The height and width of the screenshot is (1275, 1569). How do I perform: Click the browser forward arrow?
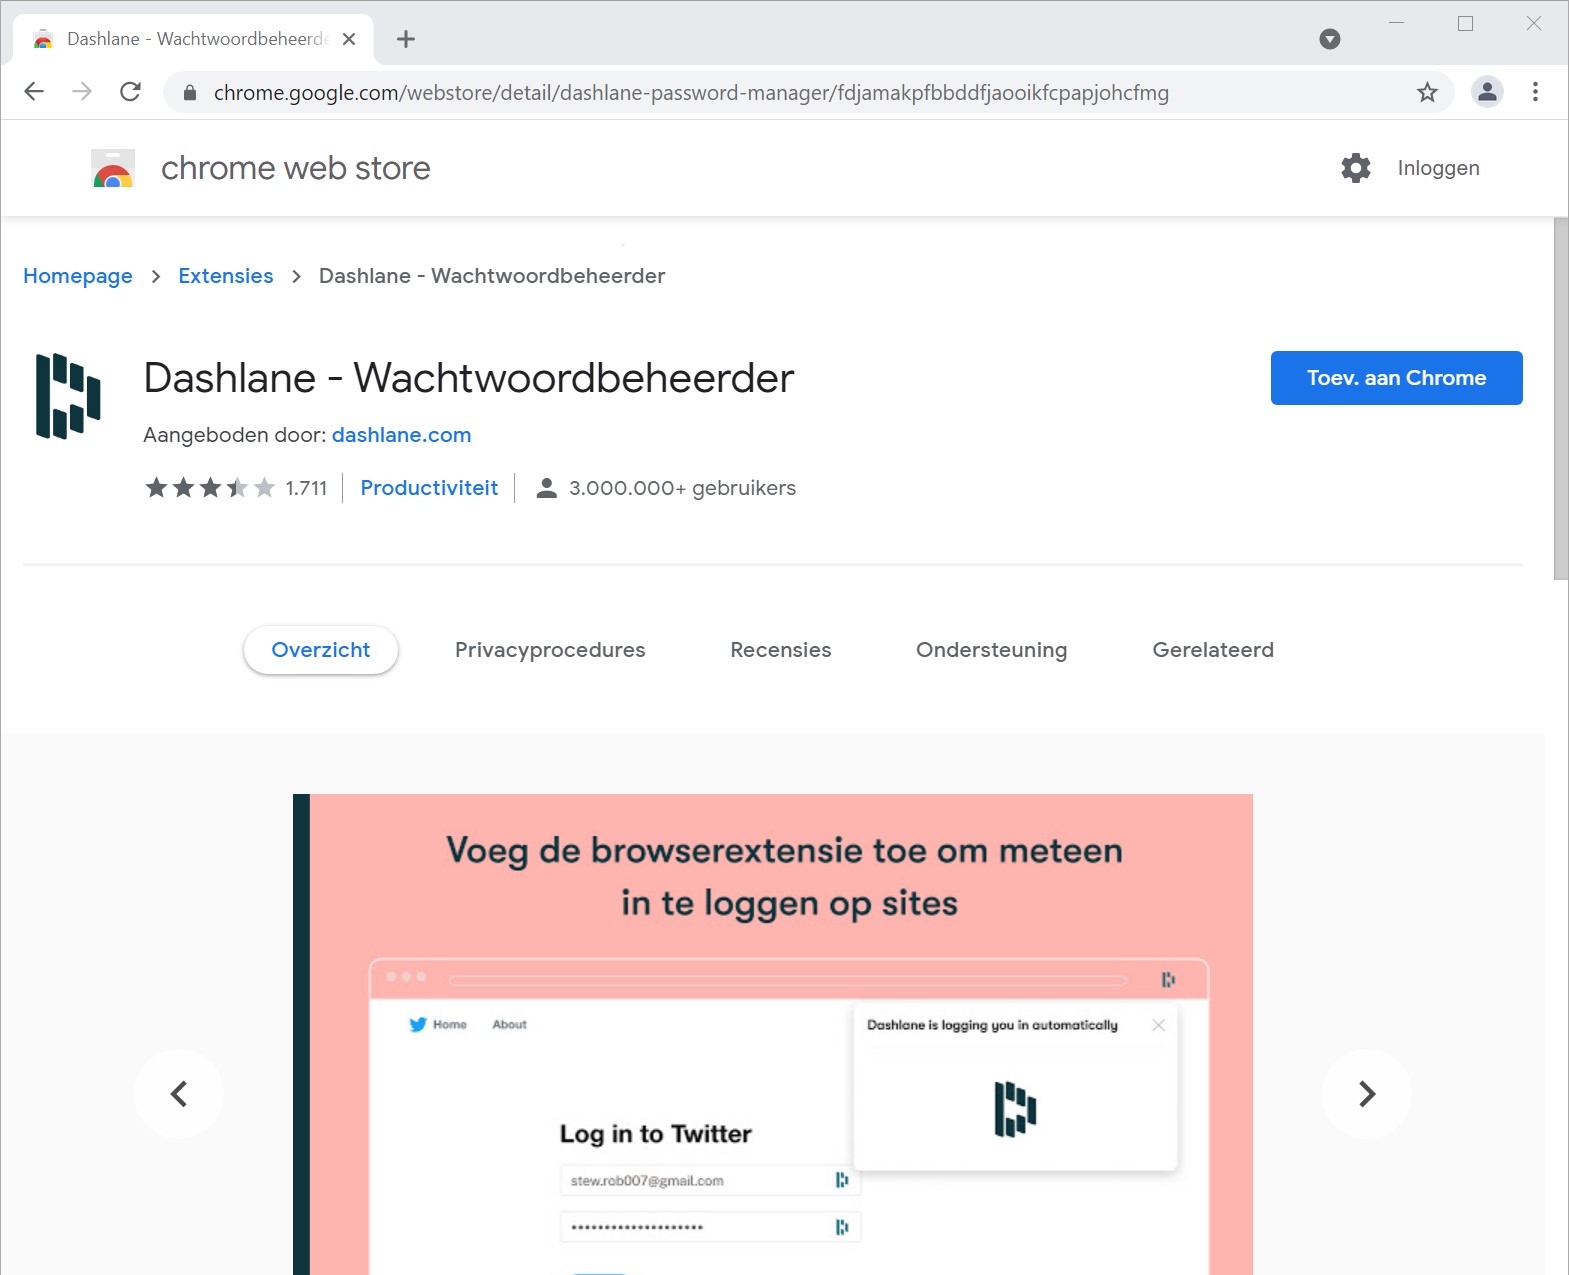82,92
